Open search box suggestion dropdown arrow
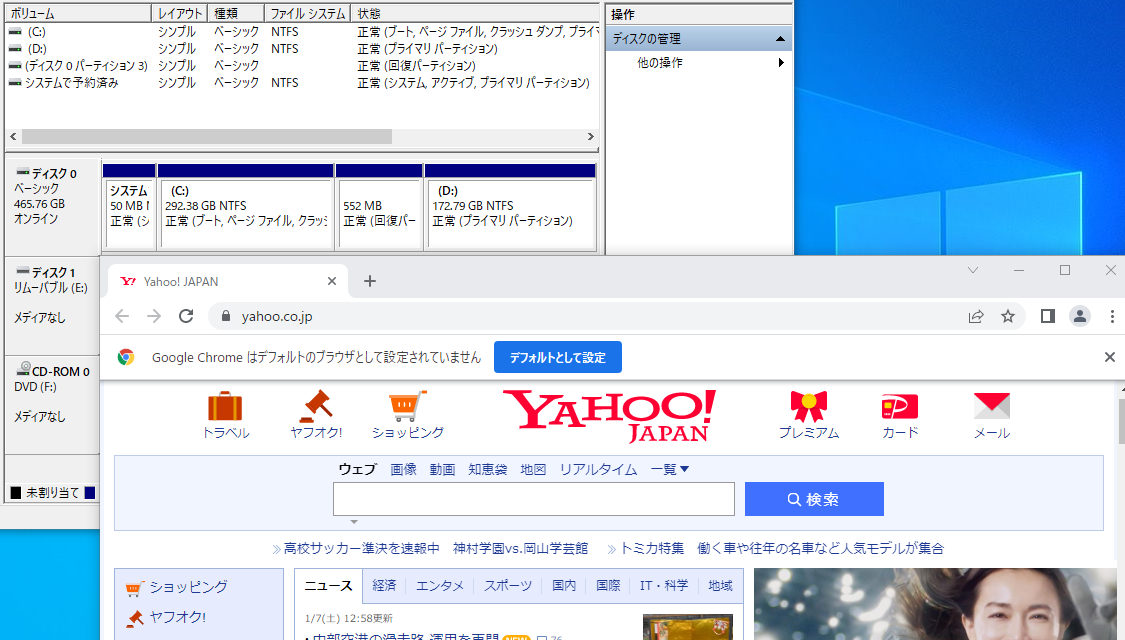1125x640 pixels. coord(354,522)
